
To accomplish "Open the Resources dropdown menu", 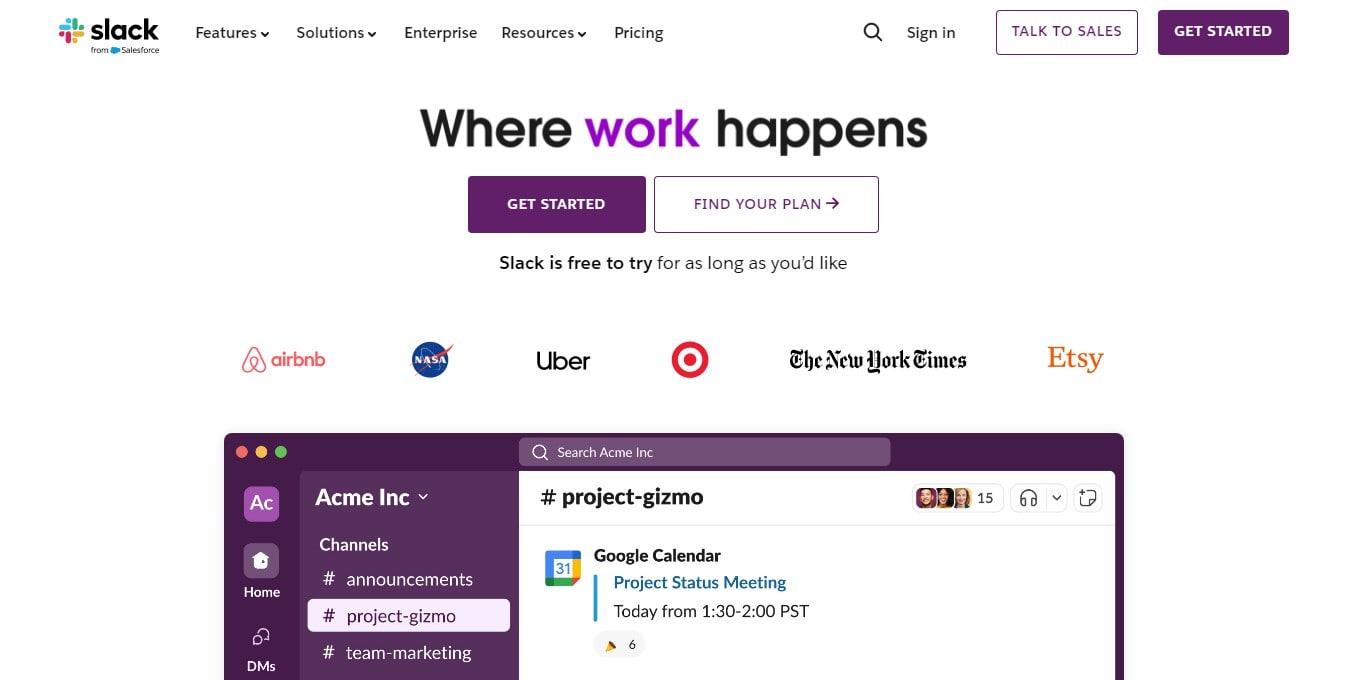I will point(544,33).
